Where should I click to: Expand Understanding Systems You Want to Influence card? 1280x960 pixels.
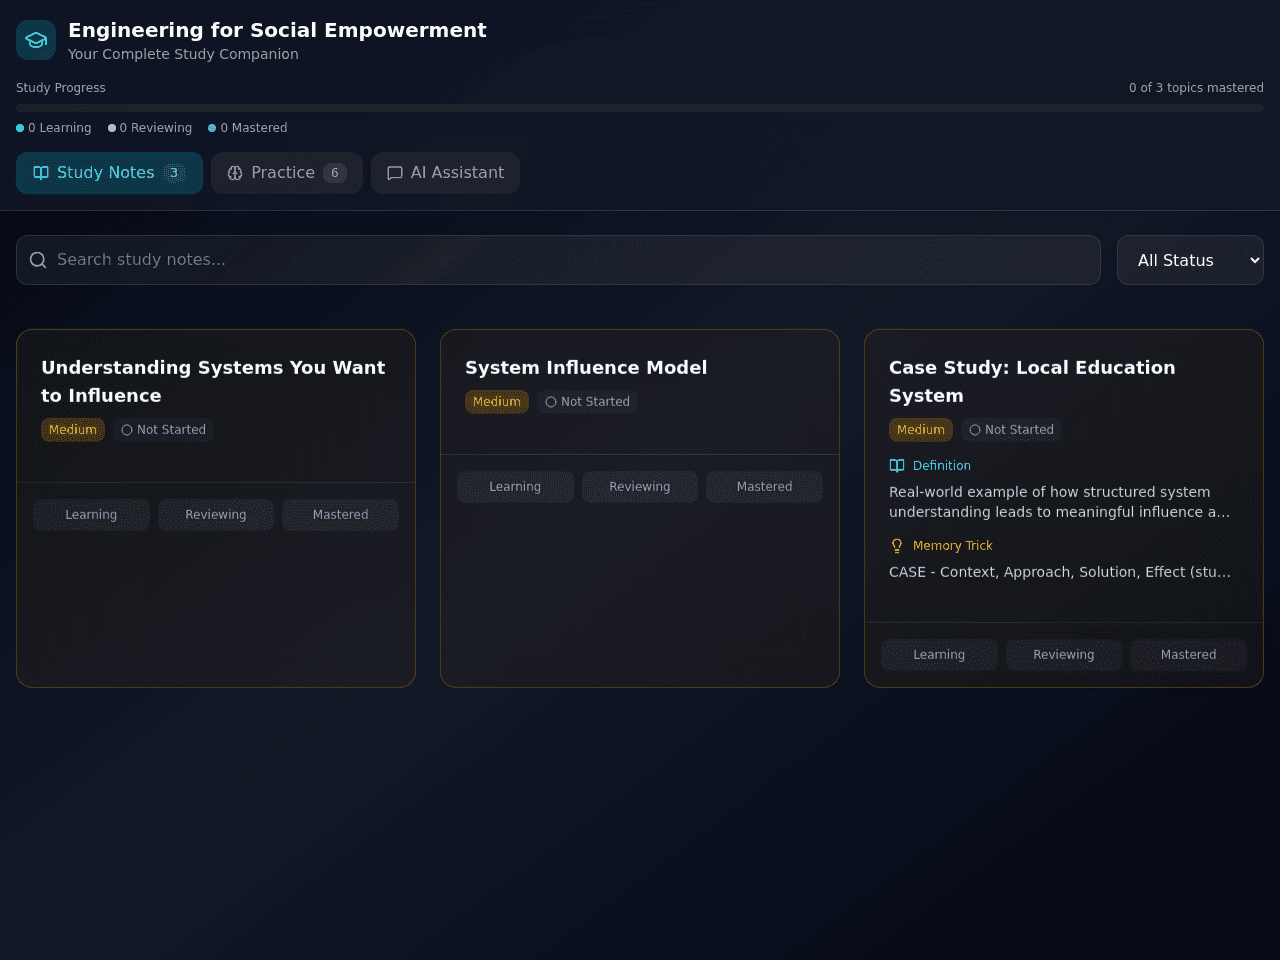tap(213, 381)
